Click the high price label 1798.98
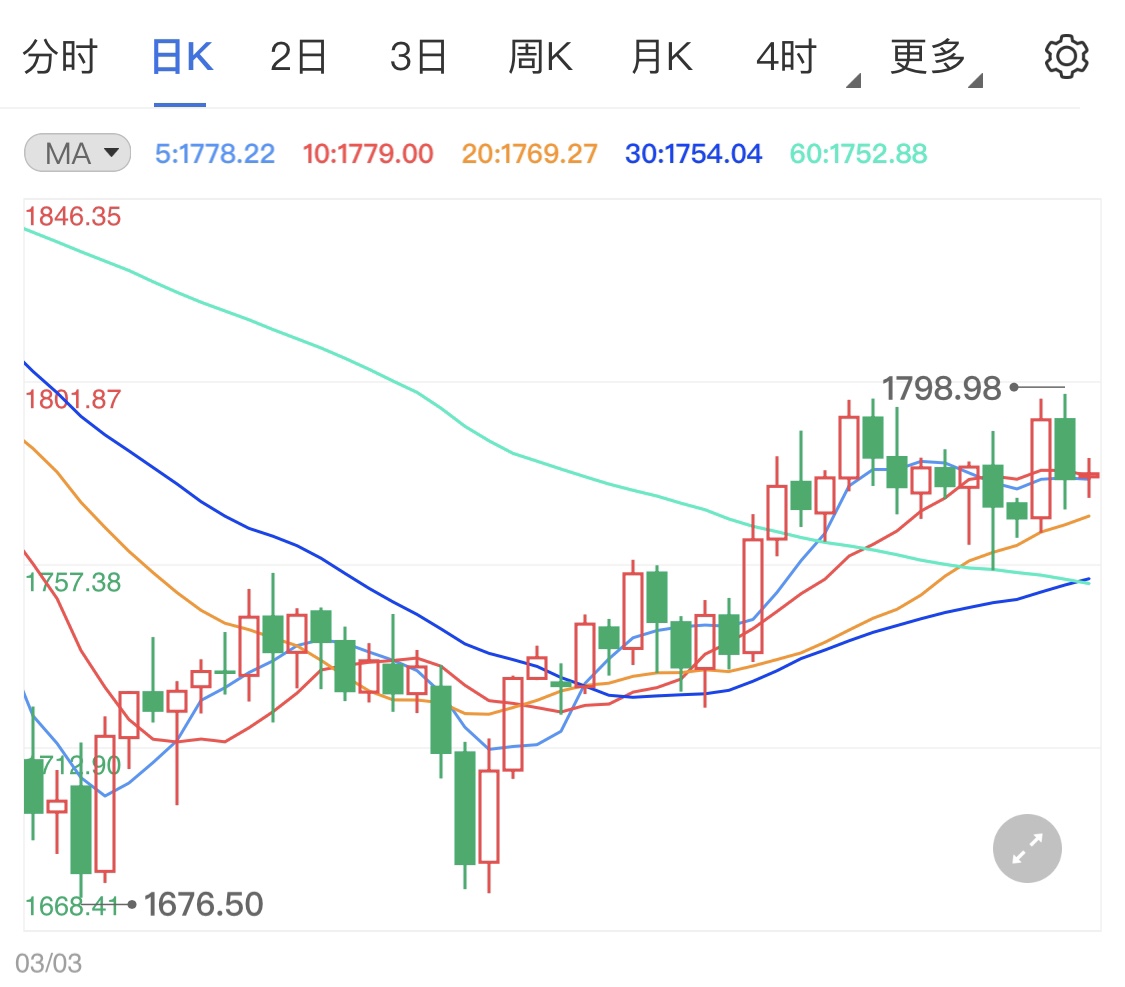The height and width of the screenshot is (987, 1125). pyautogui.click(x=941, y=389)
